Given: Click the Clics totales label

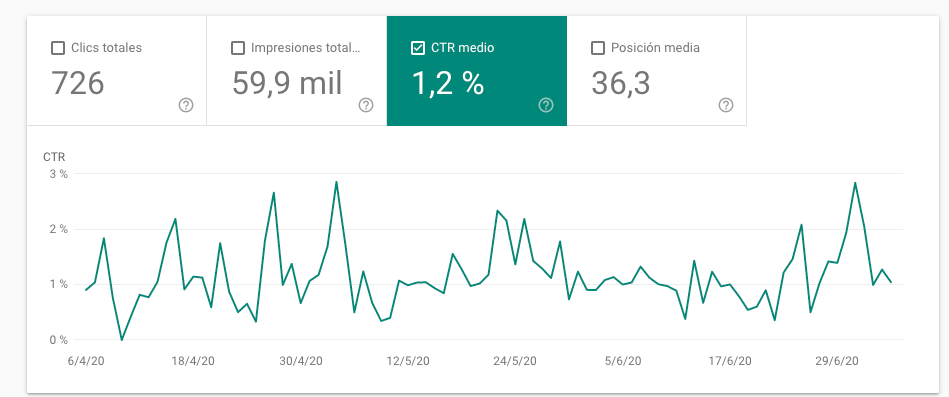Looking at the screenshot, I should (x=107, y=48).
